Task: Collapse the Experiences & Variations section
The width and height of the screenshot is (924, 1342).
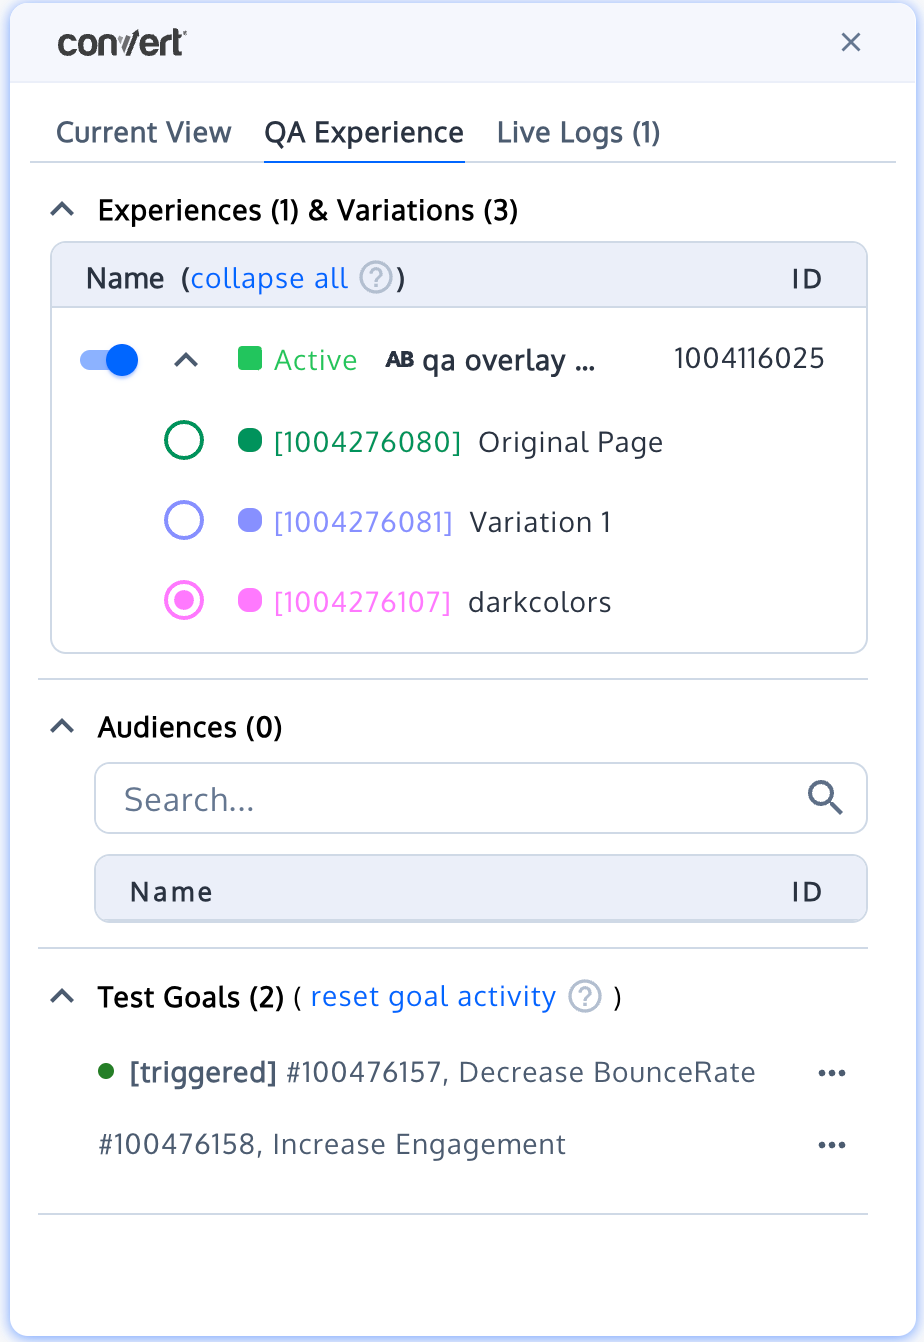Action: click(x=62, y=209)
